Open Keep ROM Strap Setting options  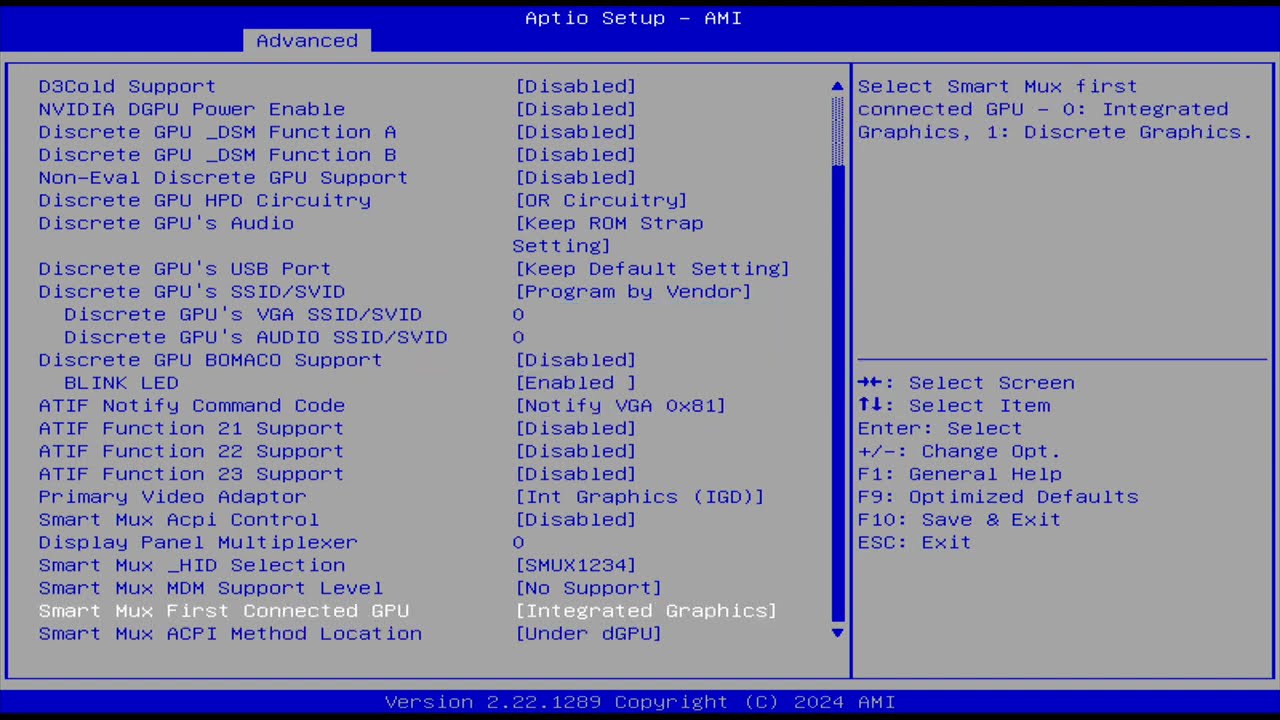608,234
